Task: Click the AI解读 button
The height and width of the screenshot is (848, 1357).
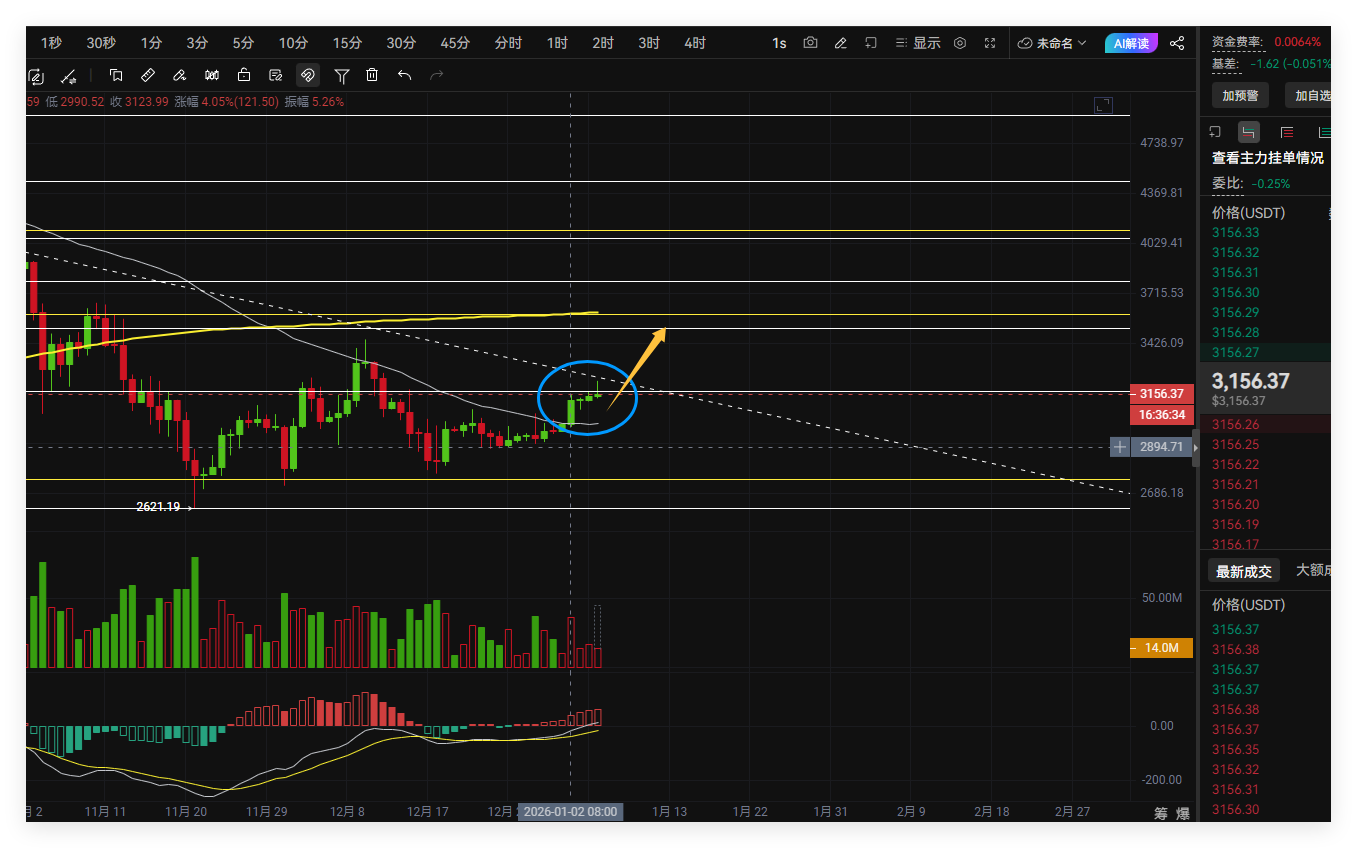Action: [x=1131, y=43]
